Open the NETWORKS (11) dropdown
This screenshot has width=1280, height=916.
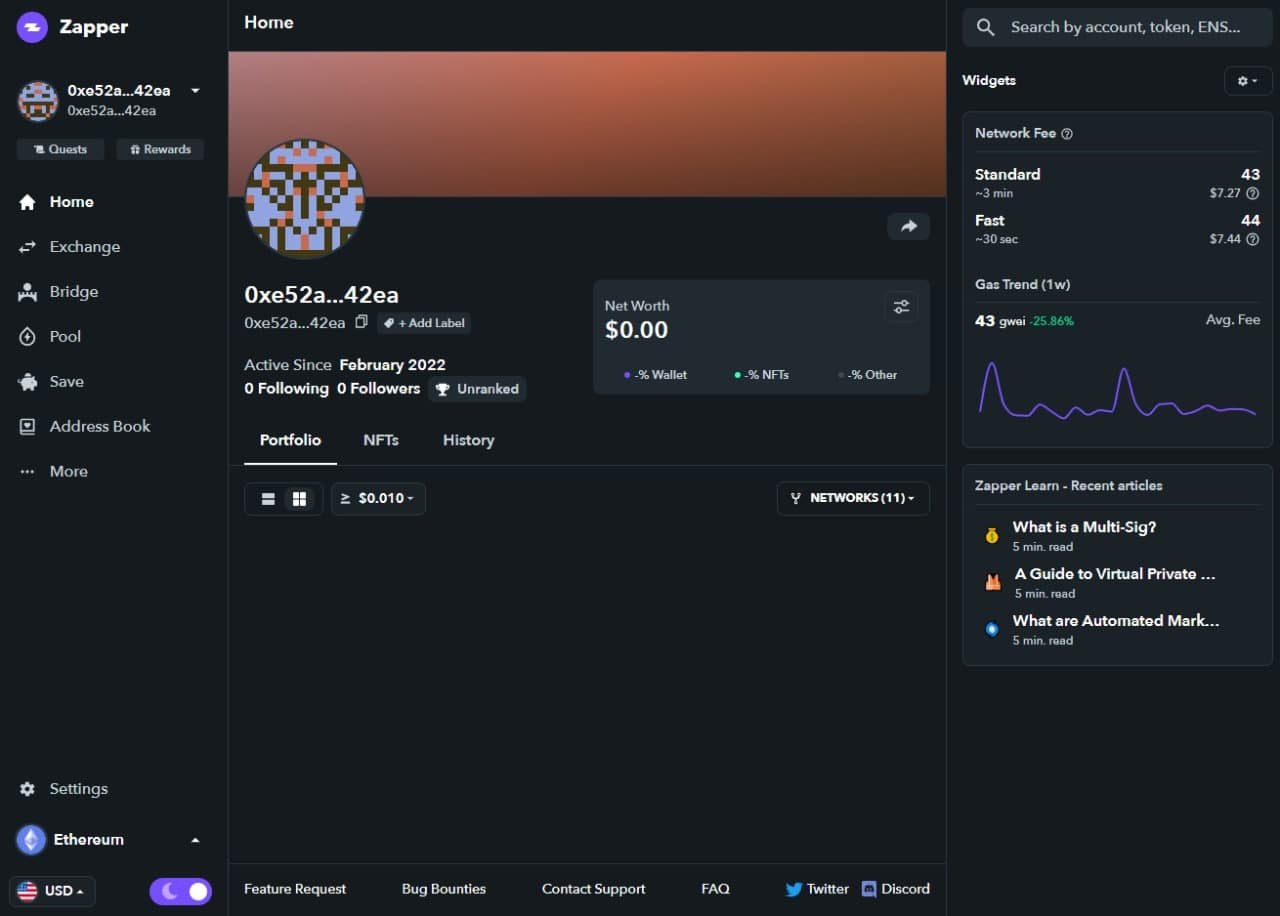coord(852,498)
